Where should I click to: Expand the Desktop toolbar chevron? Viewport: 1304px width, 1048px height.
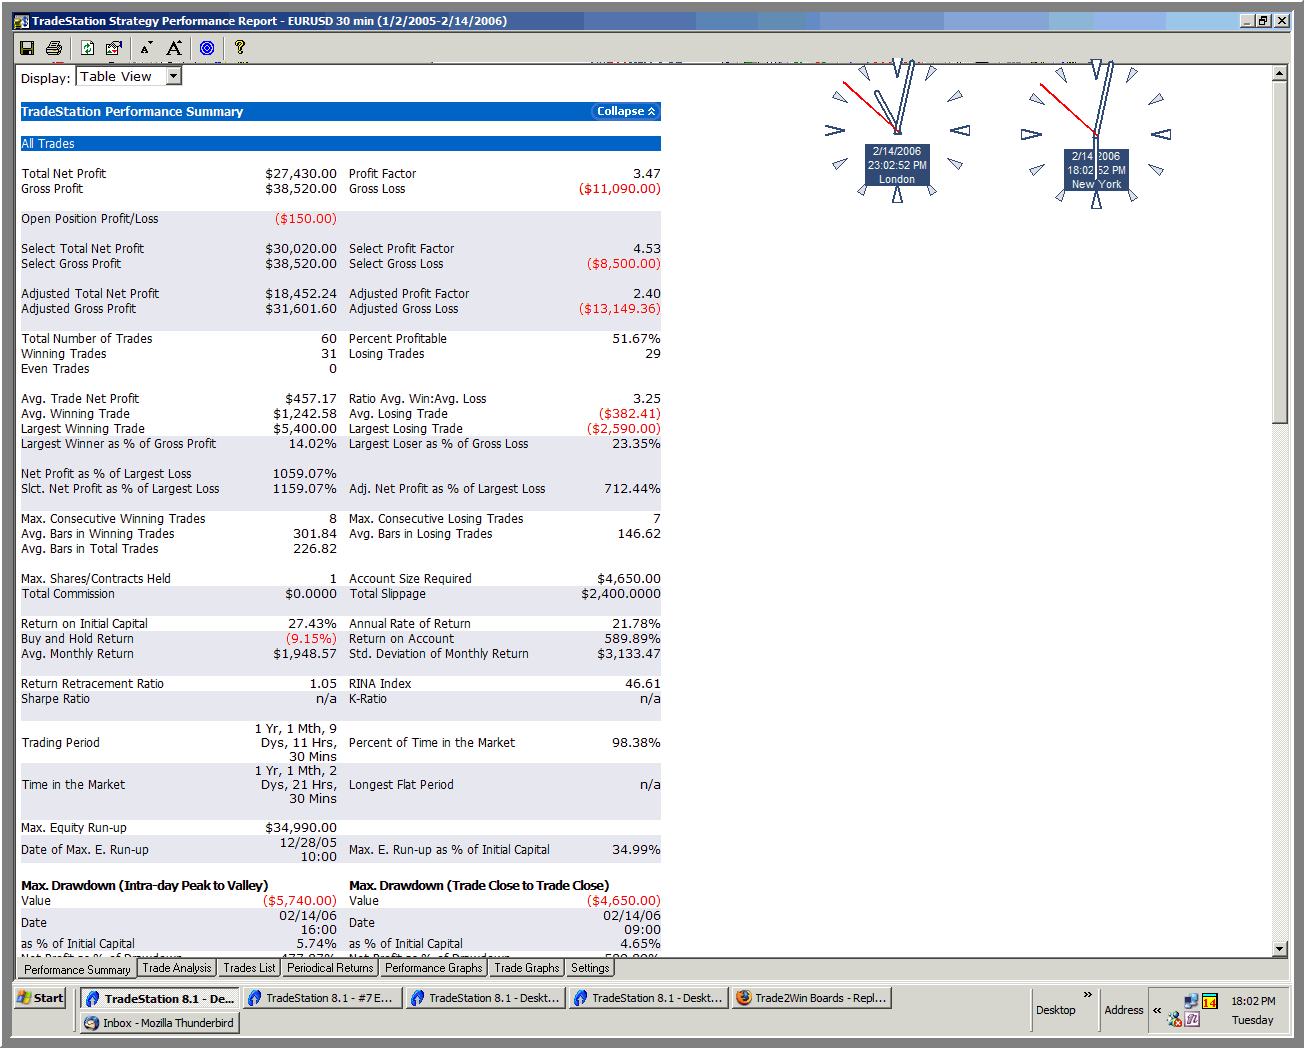1088,995
